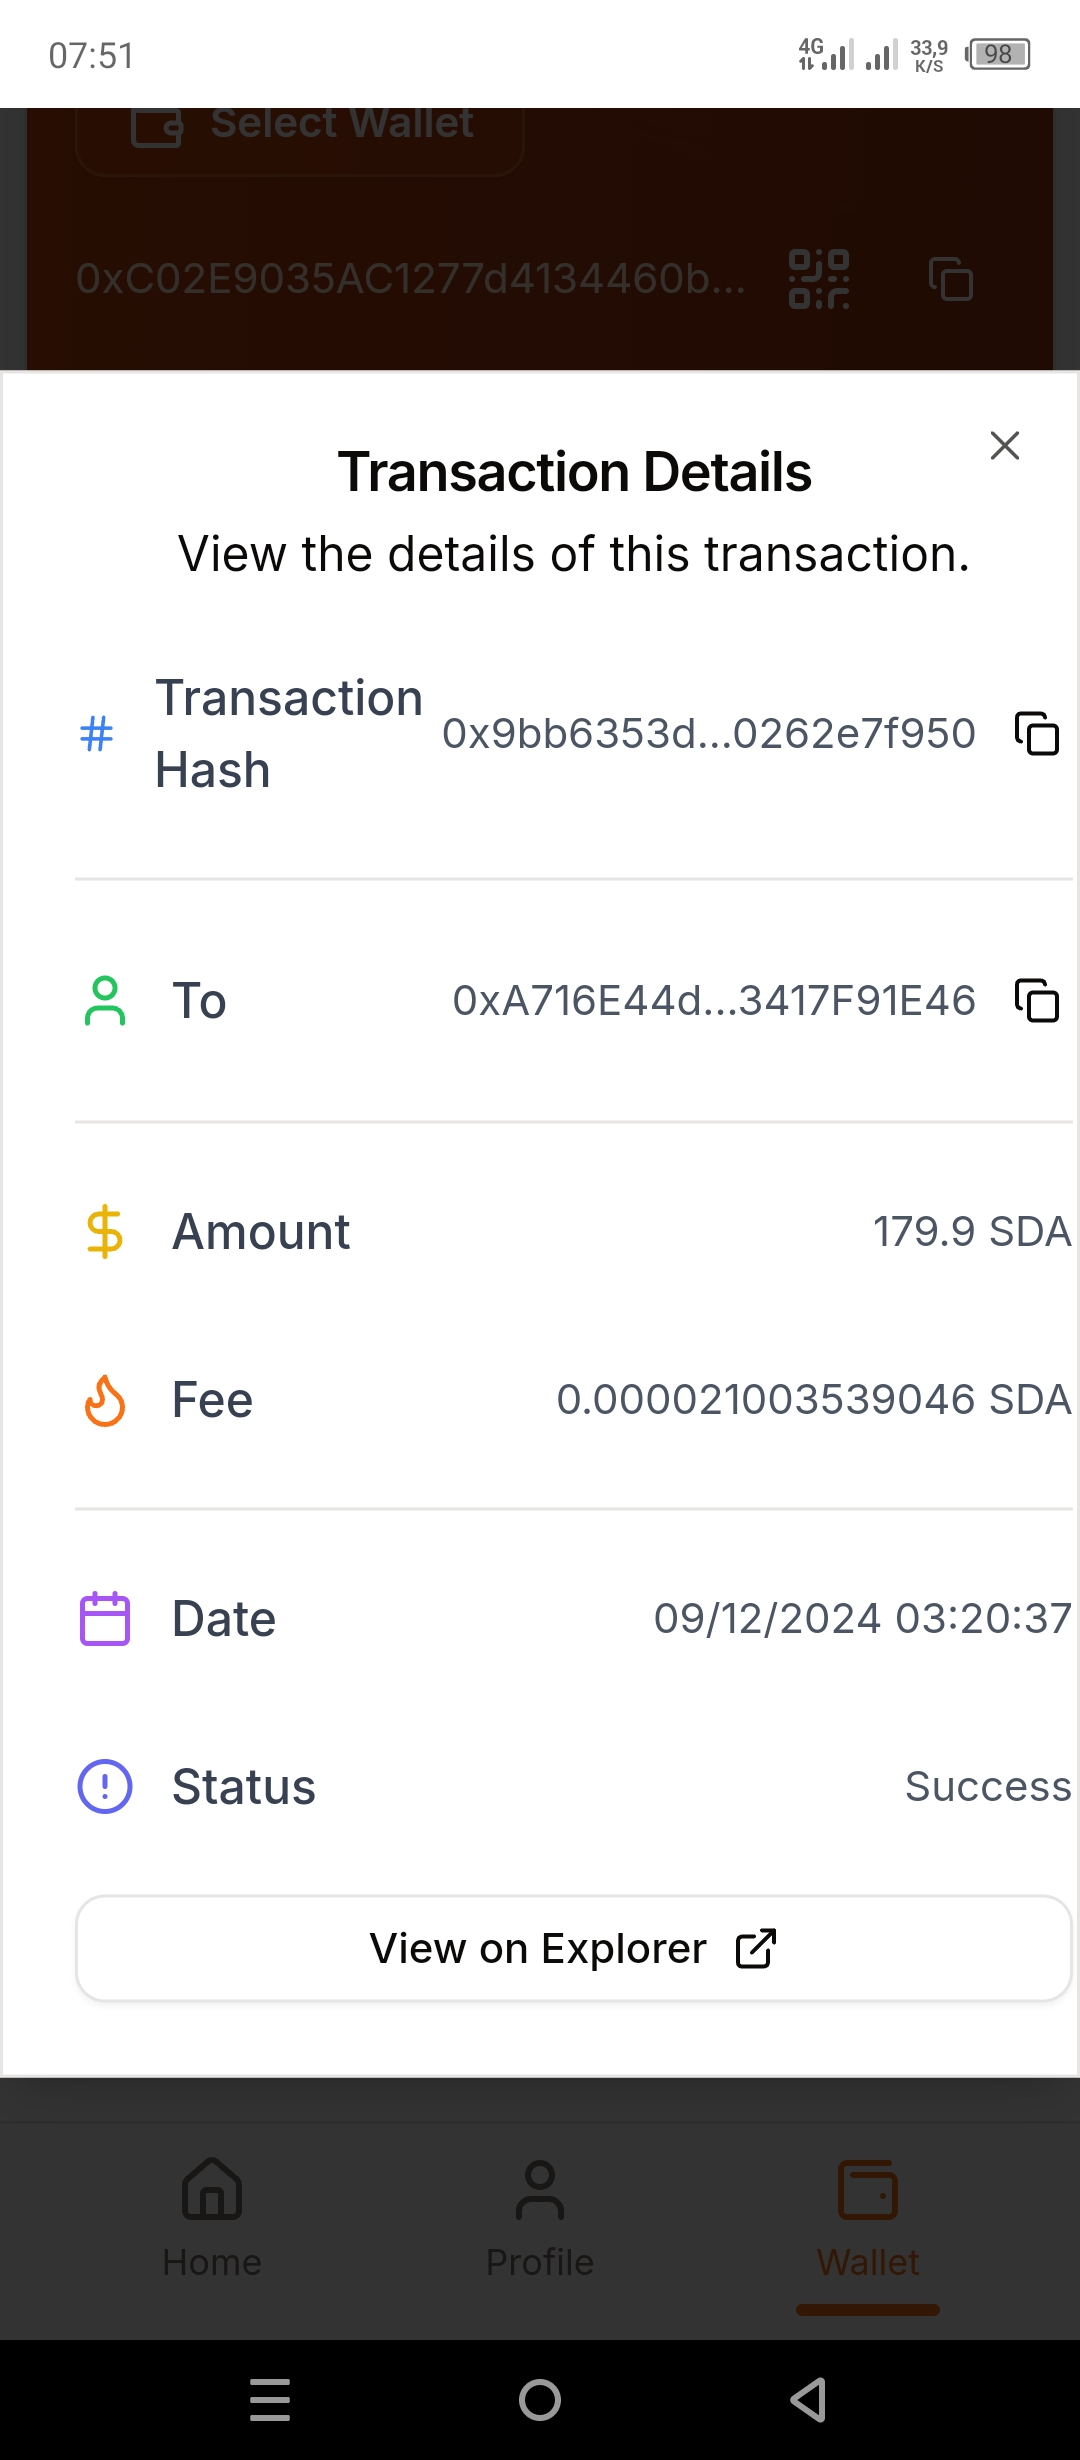Tap the purple calendar Date icon
Image resolution: width=1080 pixels, height=2460 pixels.
104,1618
